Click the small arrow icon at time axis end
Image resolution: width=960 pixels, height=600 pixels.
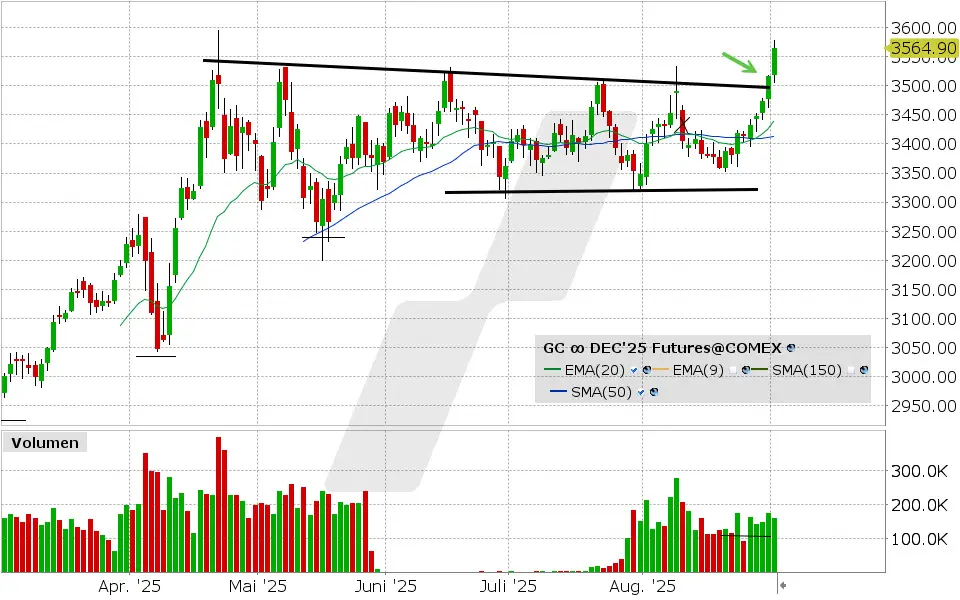click(x=782, y=585)
